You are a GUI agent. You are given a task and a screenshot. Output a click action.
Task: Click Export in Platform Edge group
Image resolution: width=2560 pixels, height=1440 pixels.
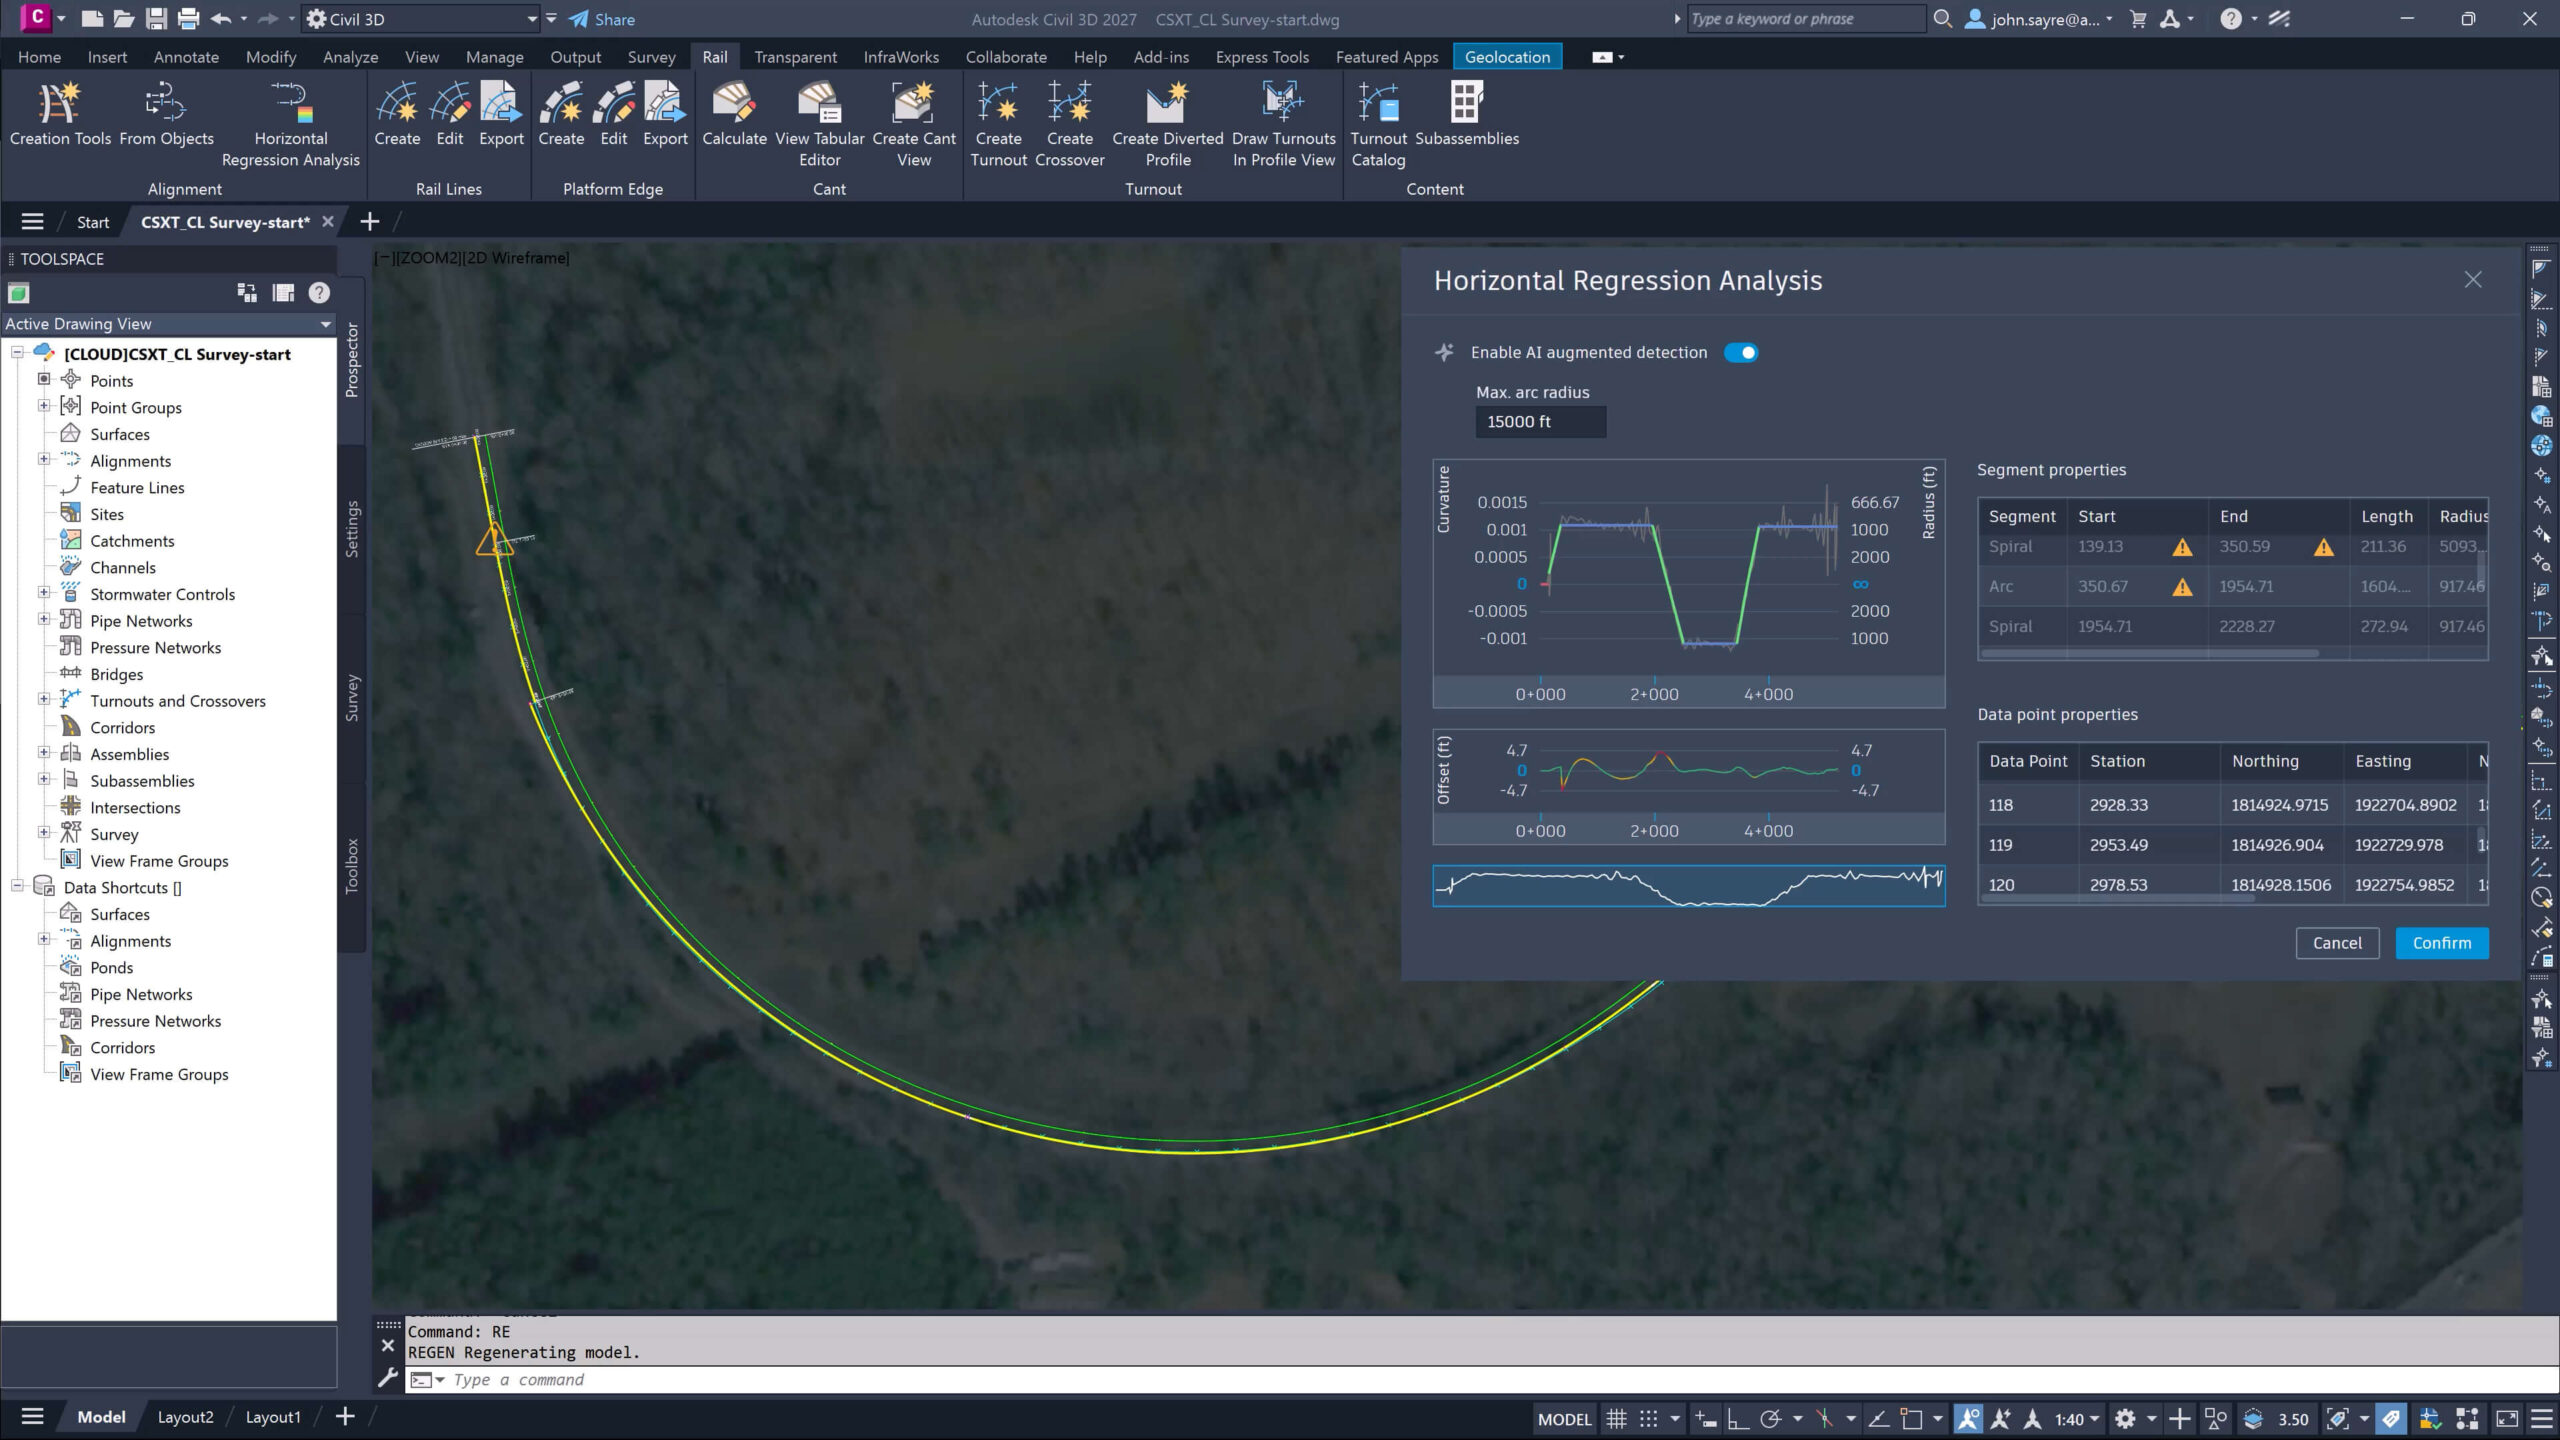pos(665,115)
